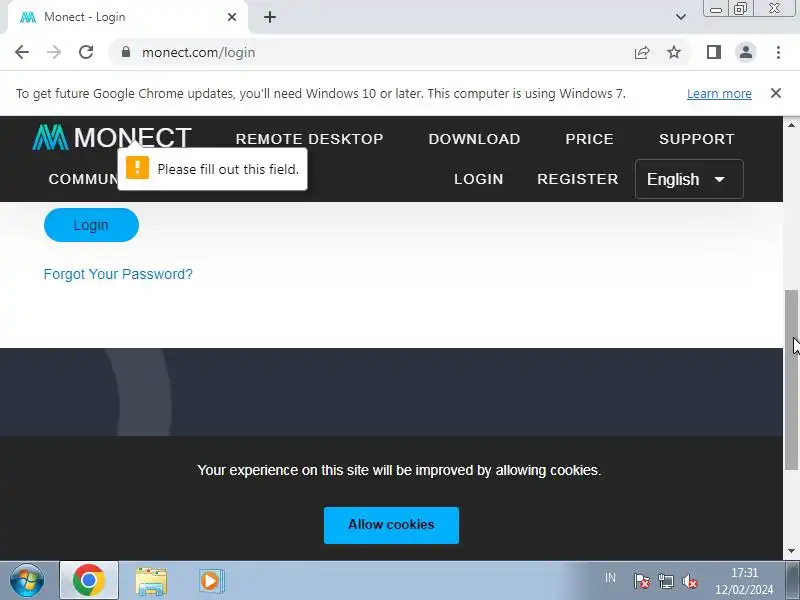Image resolution: width=800 pixels, height=600 pixels.
Task: Go to the DOWNLOAD nav item
Action: pyautogui.click(x=474, y=139)
